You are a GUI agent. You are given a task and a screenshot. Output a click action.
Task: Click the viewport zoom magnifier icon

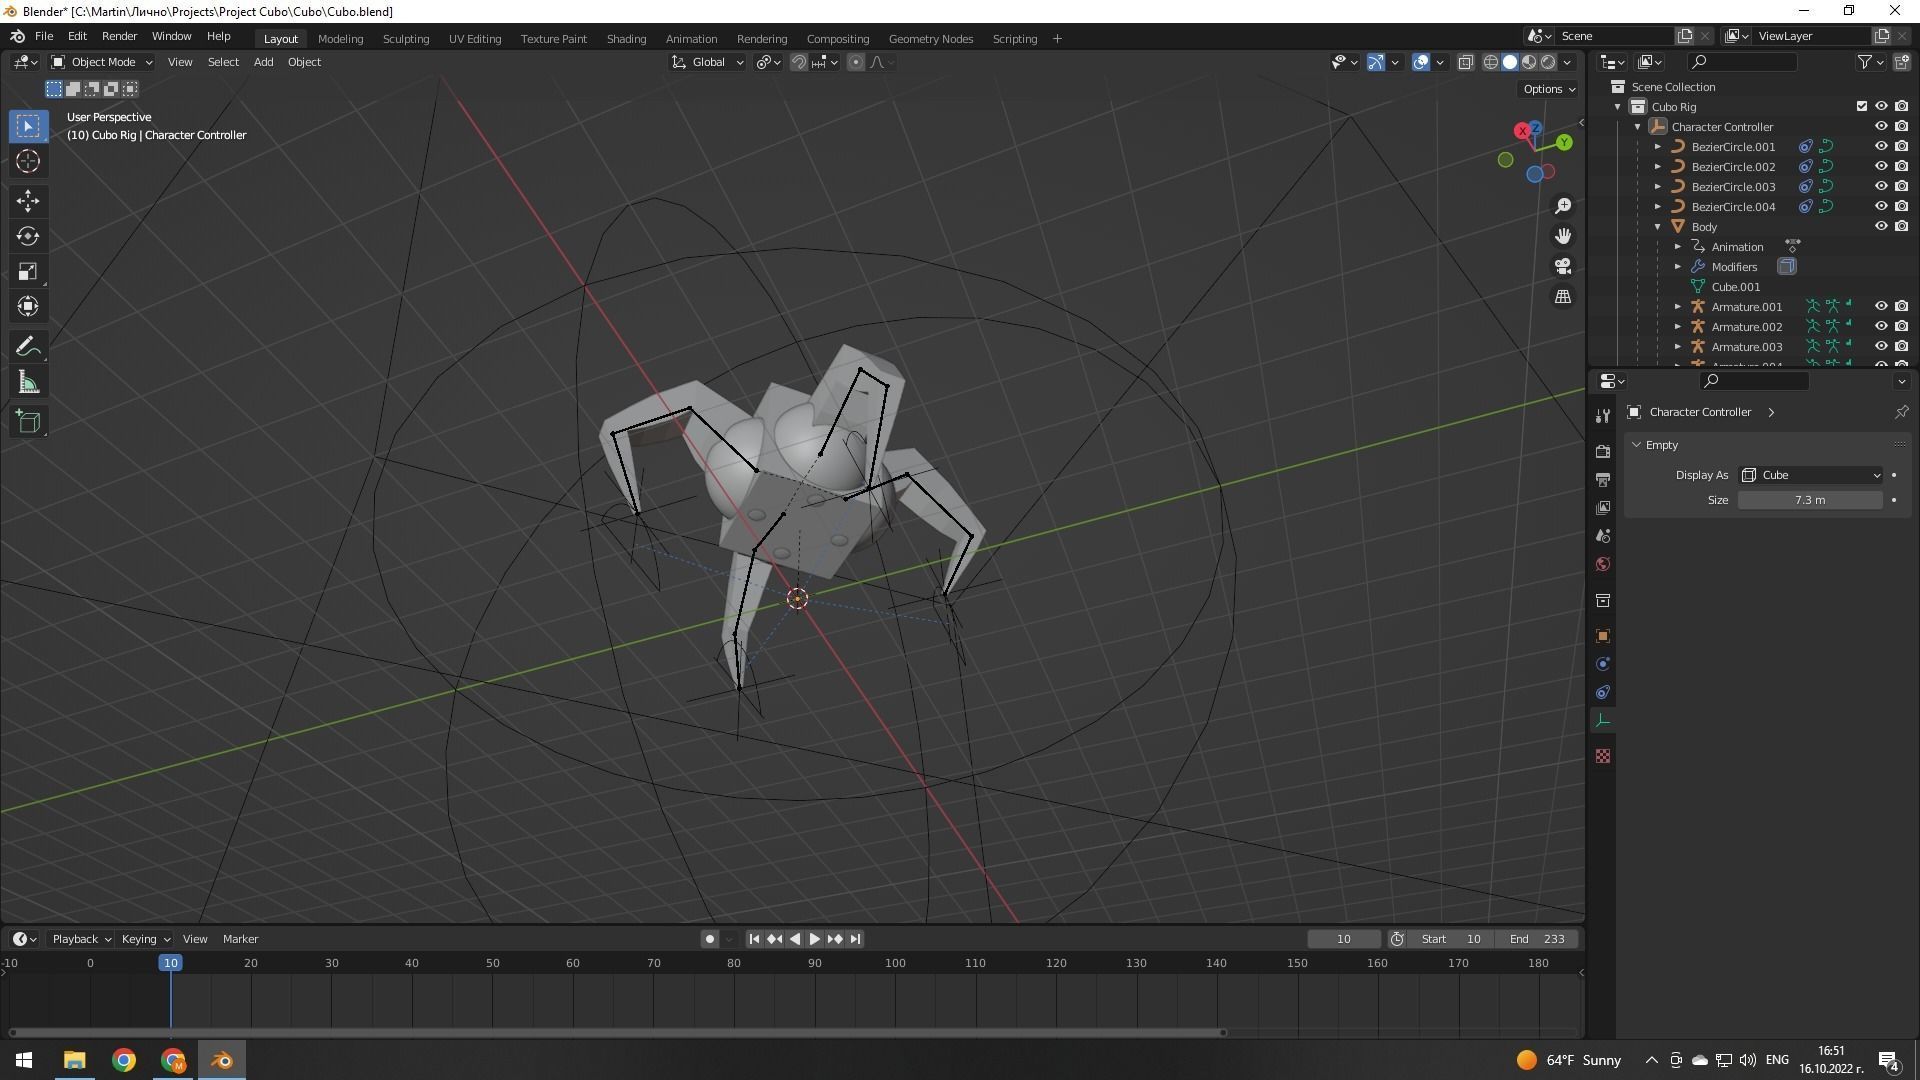click(1563, 206)
